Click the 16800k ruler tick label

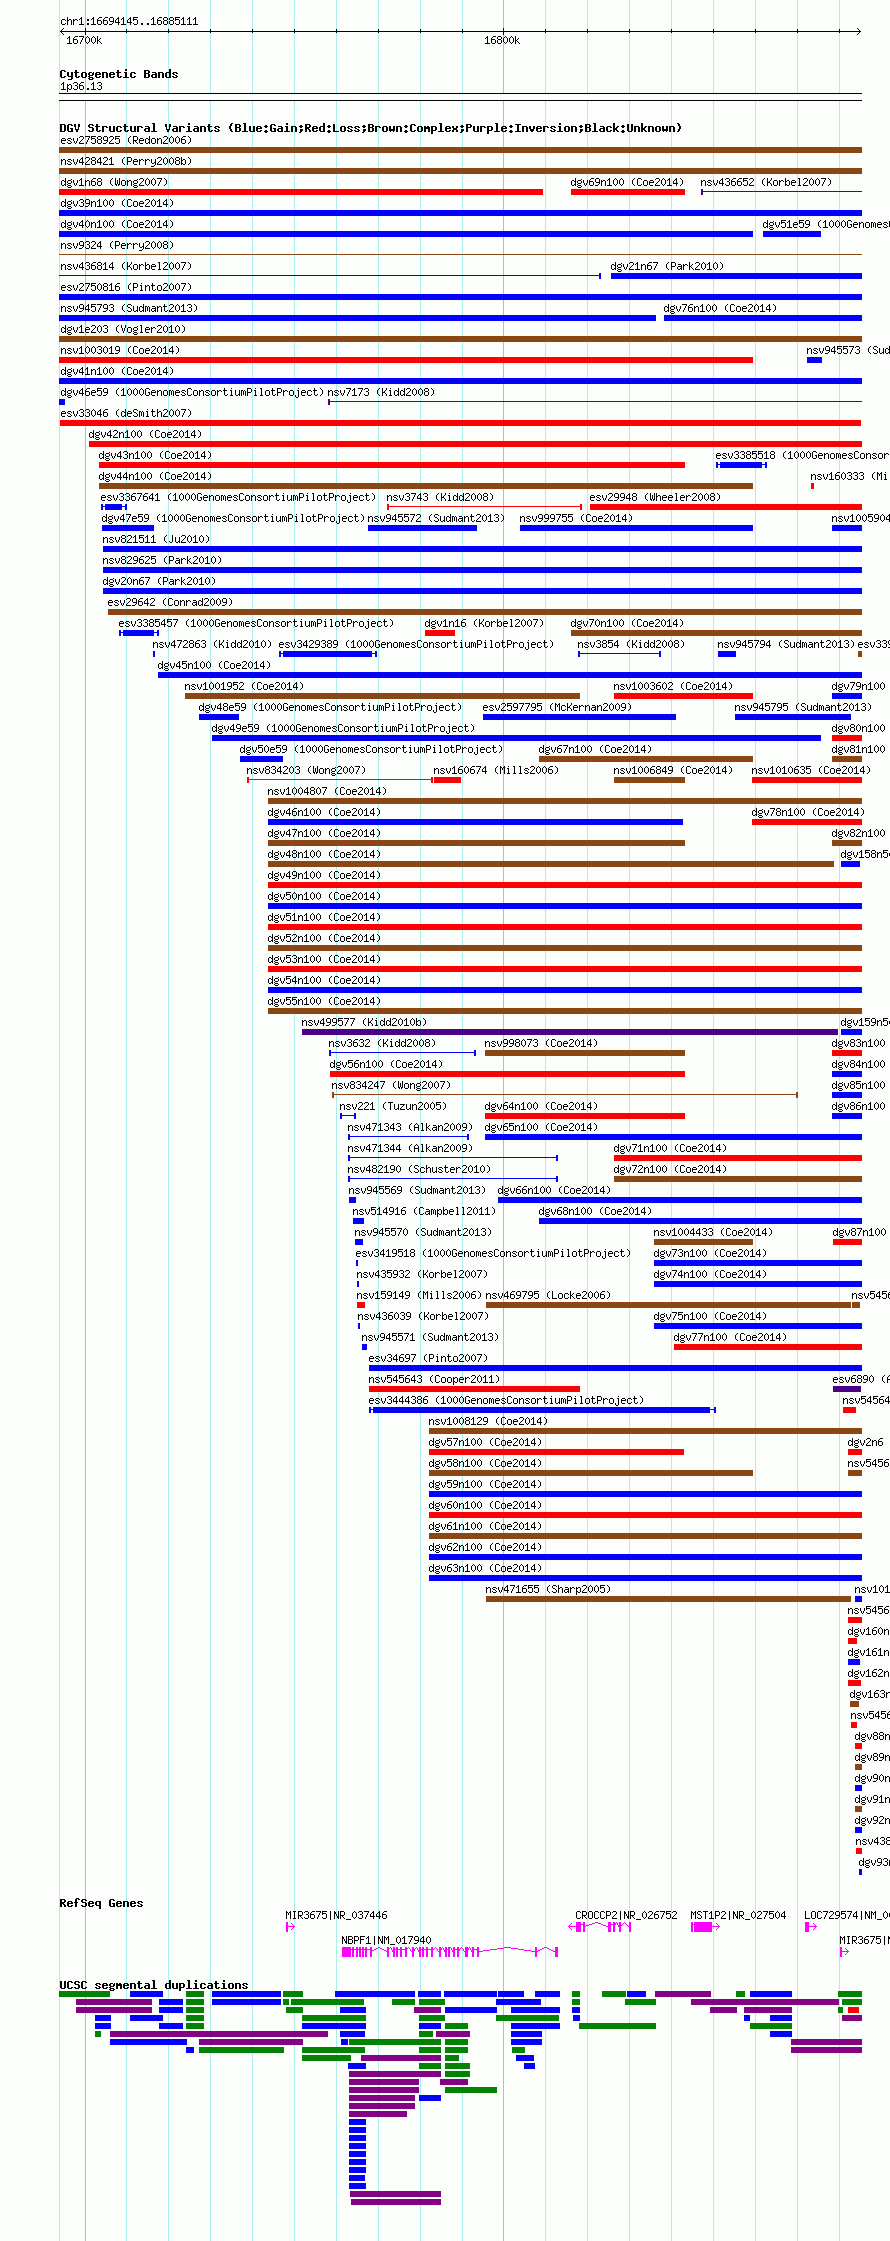[502, 40]
